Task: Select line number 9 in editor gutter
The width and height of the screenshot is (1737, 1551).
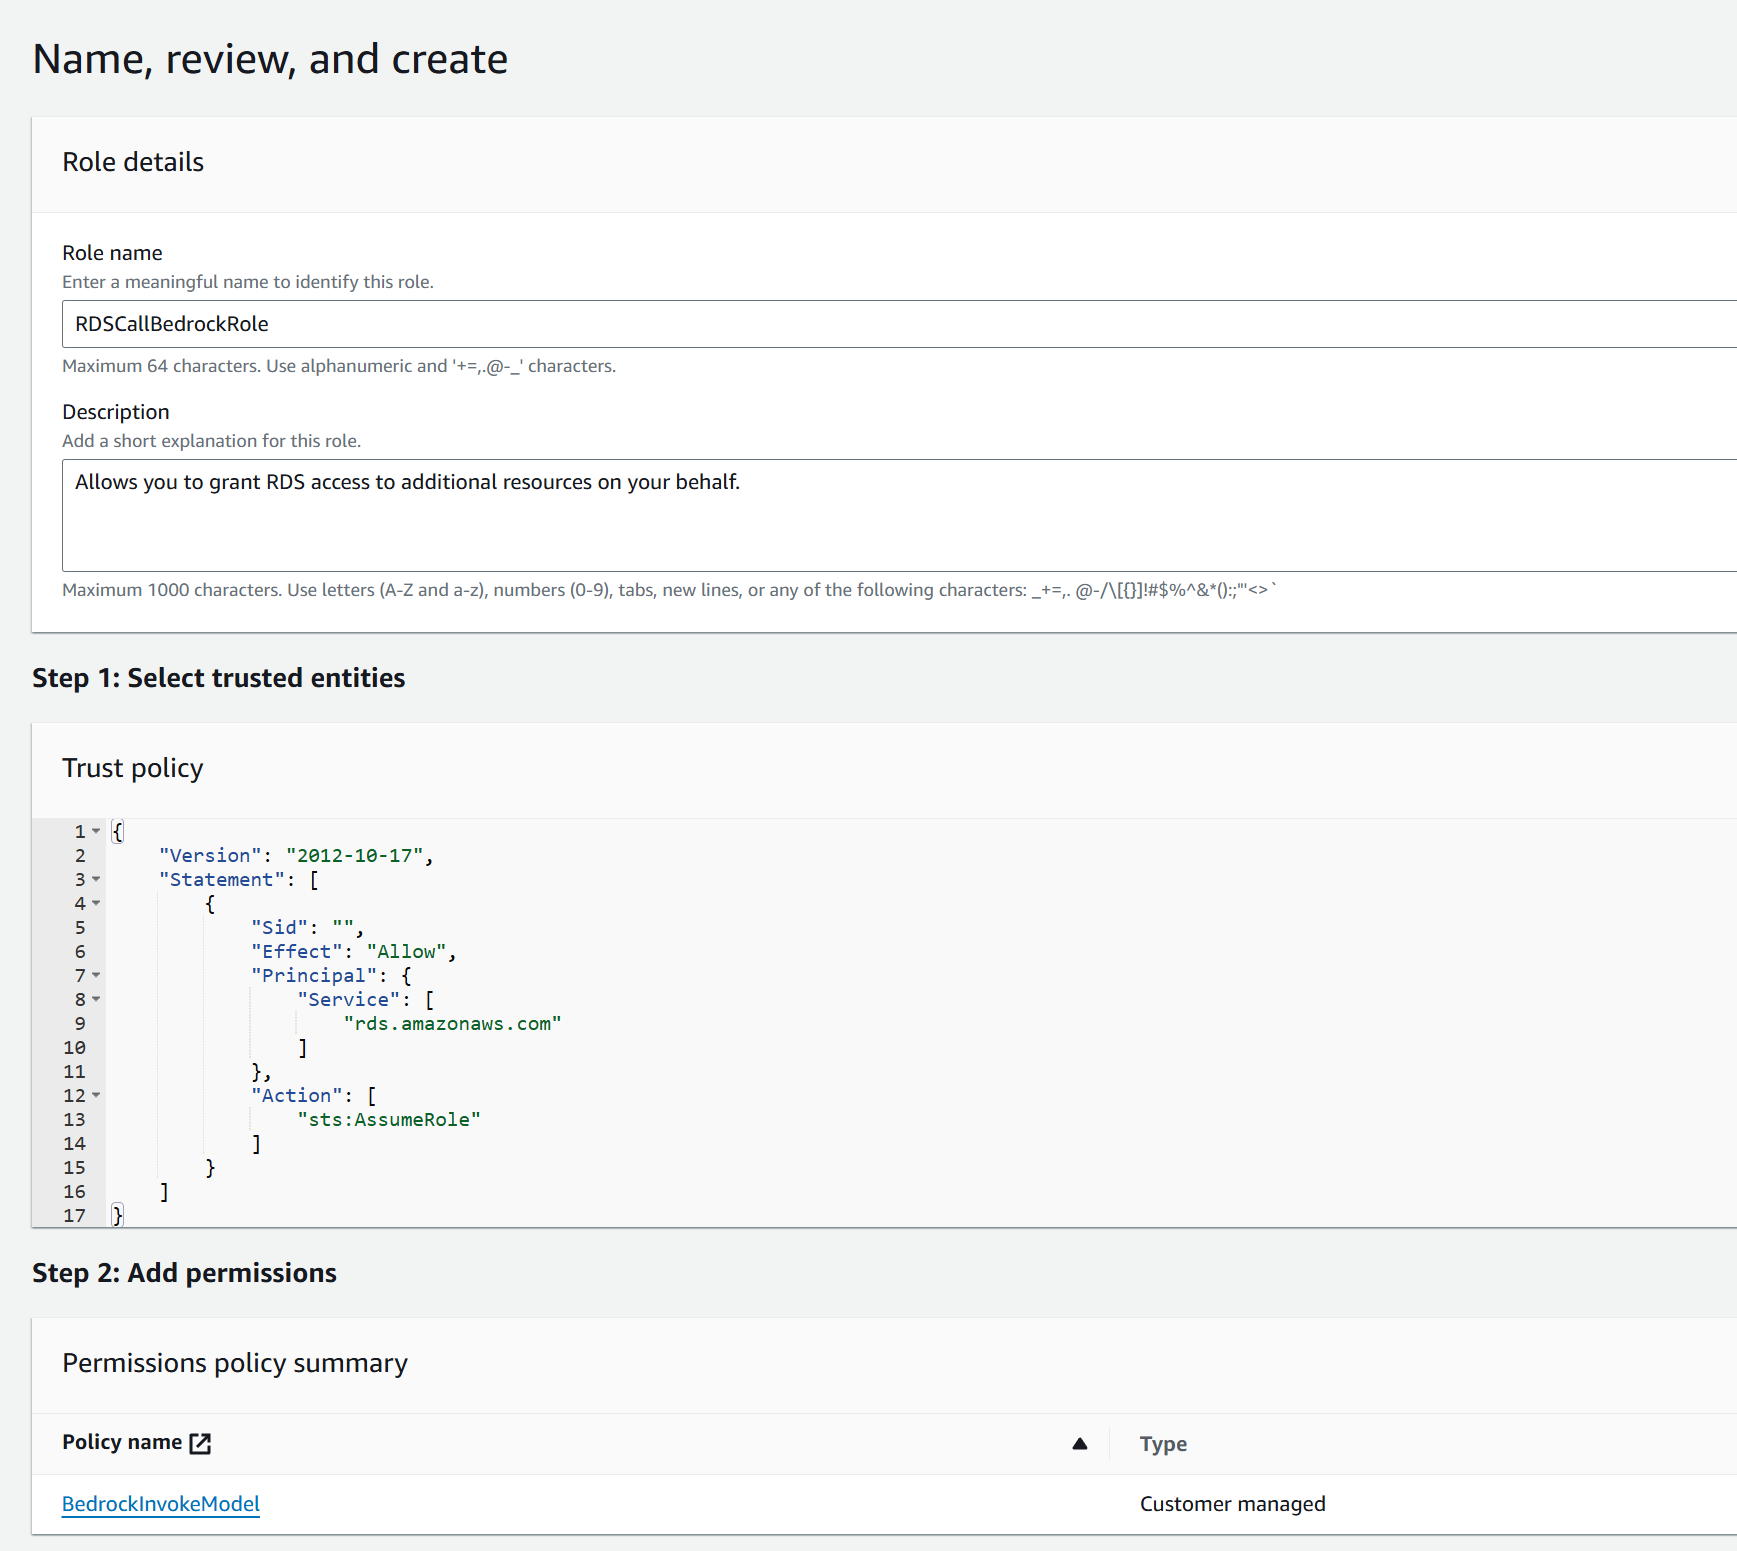Action: (x=80, y=1024)
